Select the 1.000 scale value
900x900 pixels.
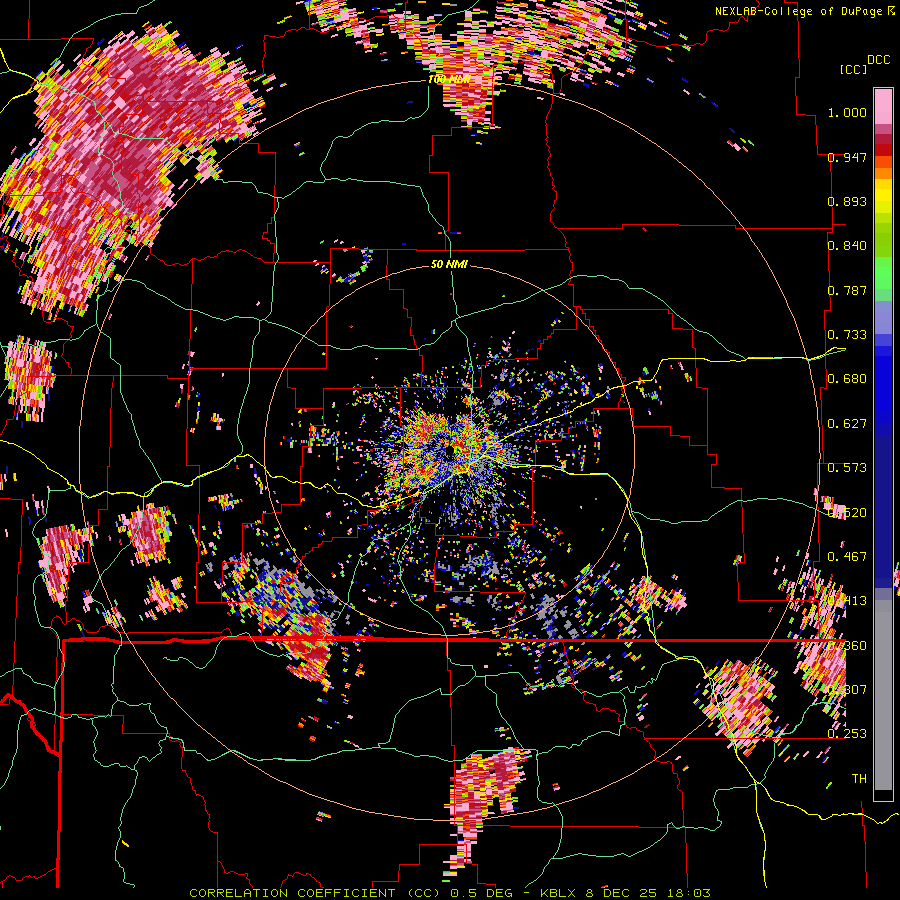[847, 112]
